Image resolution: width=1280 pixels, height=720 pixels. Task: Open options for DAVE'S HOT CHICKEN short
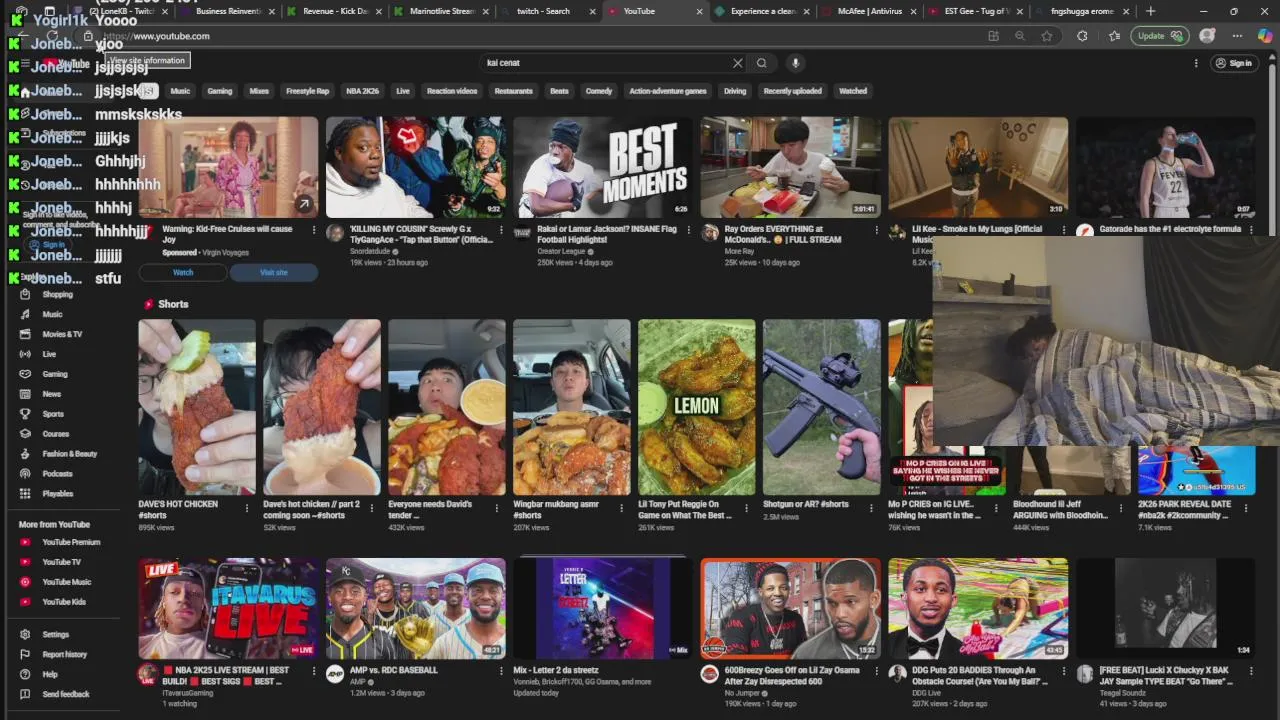click(x=247, y=508)
